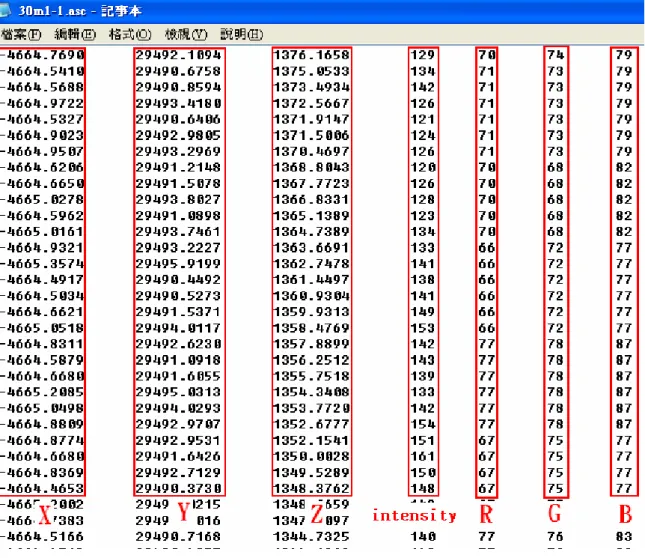Click the Z value 1368.8043
This screenshot has height=558, width=645.
[311, 167]
